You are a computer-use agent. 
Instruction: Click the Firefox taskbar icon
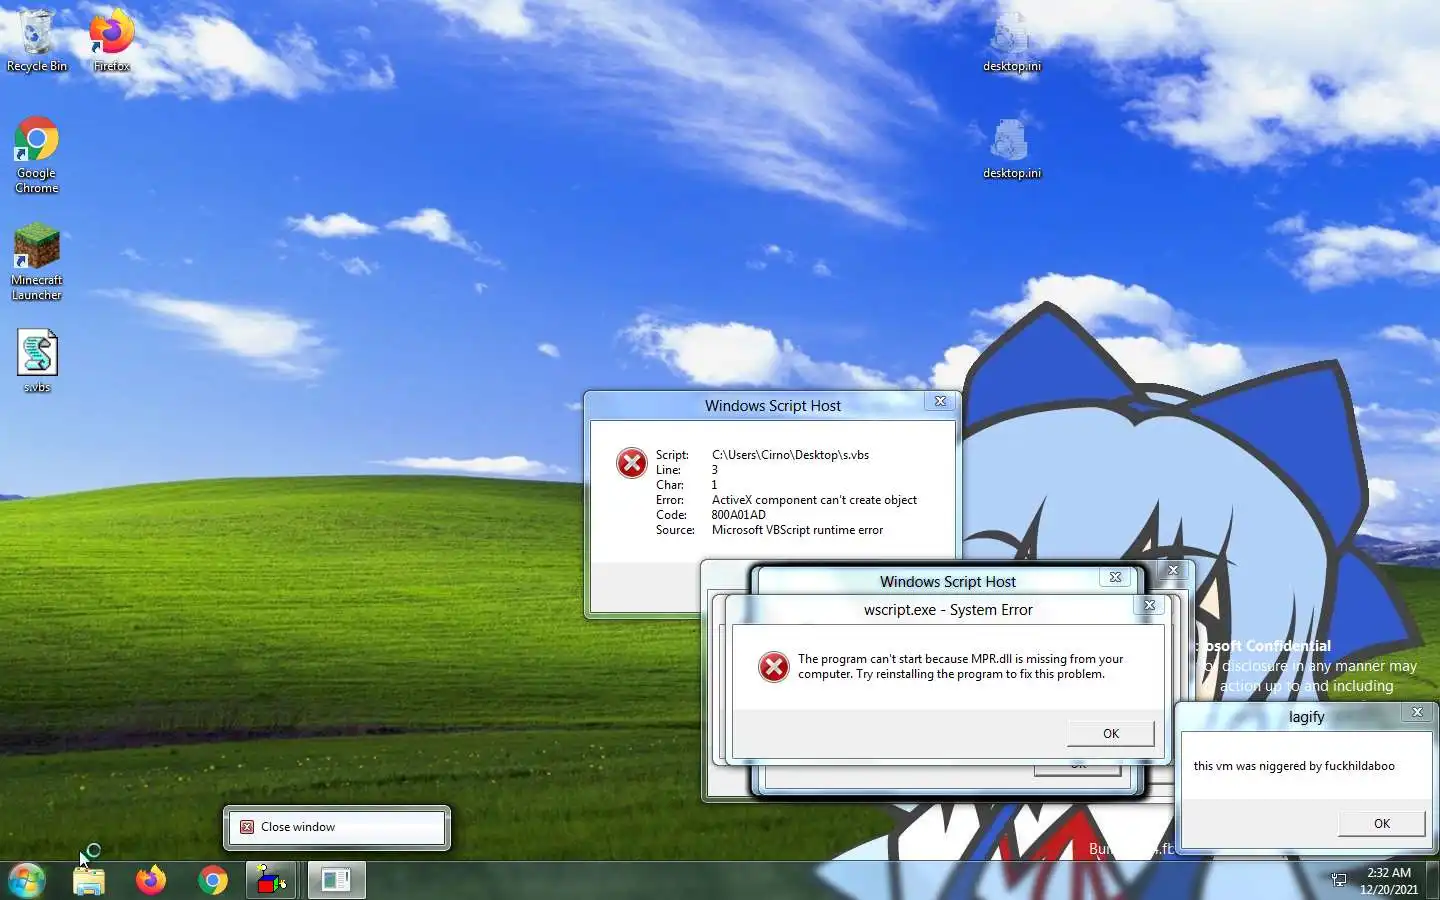tap(151, 880)
